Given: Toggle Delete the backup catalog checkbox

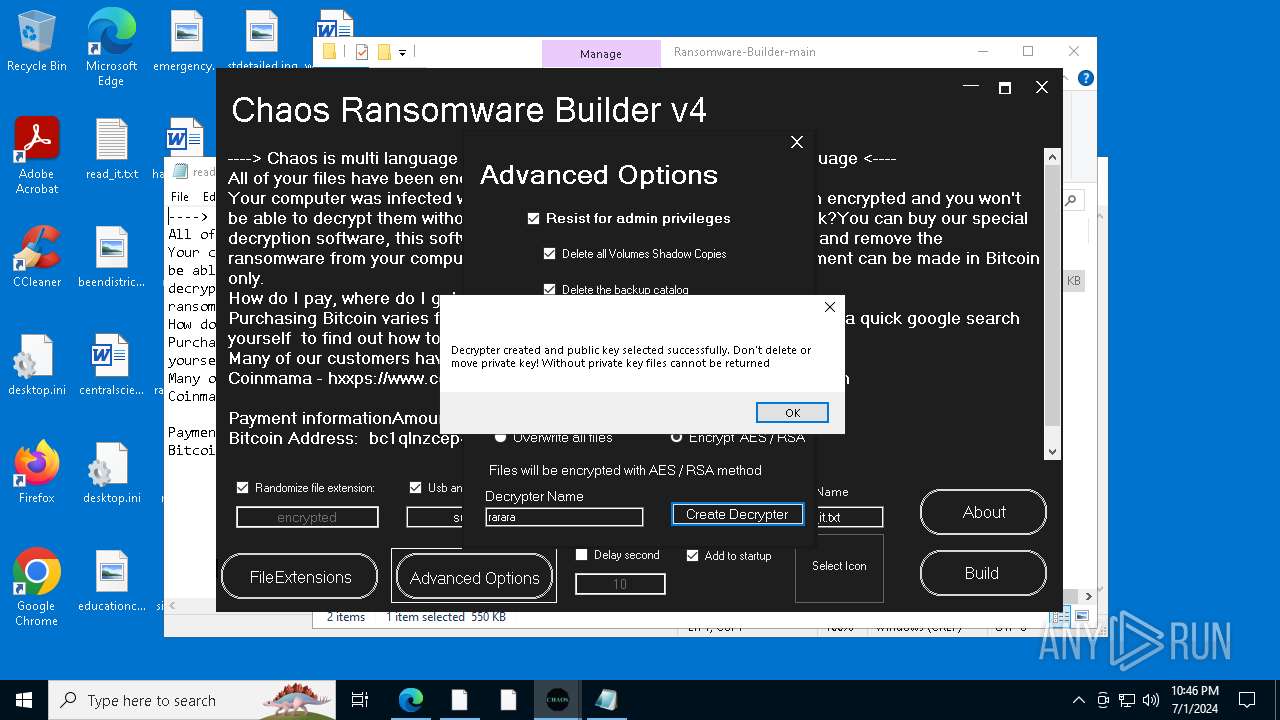Looking at the screenshot, I should click(549, 290).
